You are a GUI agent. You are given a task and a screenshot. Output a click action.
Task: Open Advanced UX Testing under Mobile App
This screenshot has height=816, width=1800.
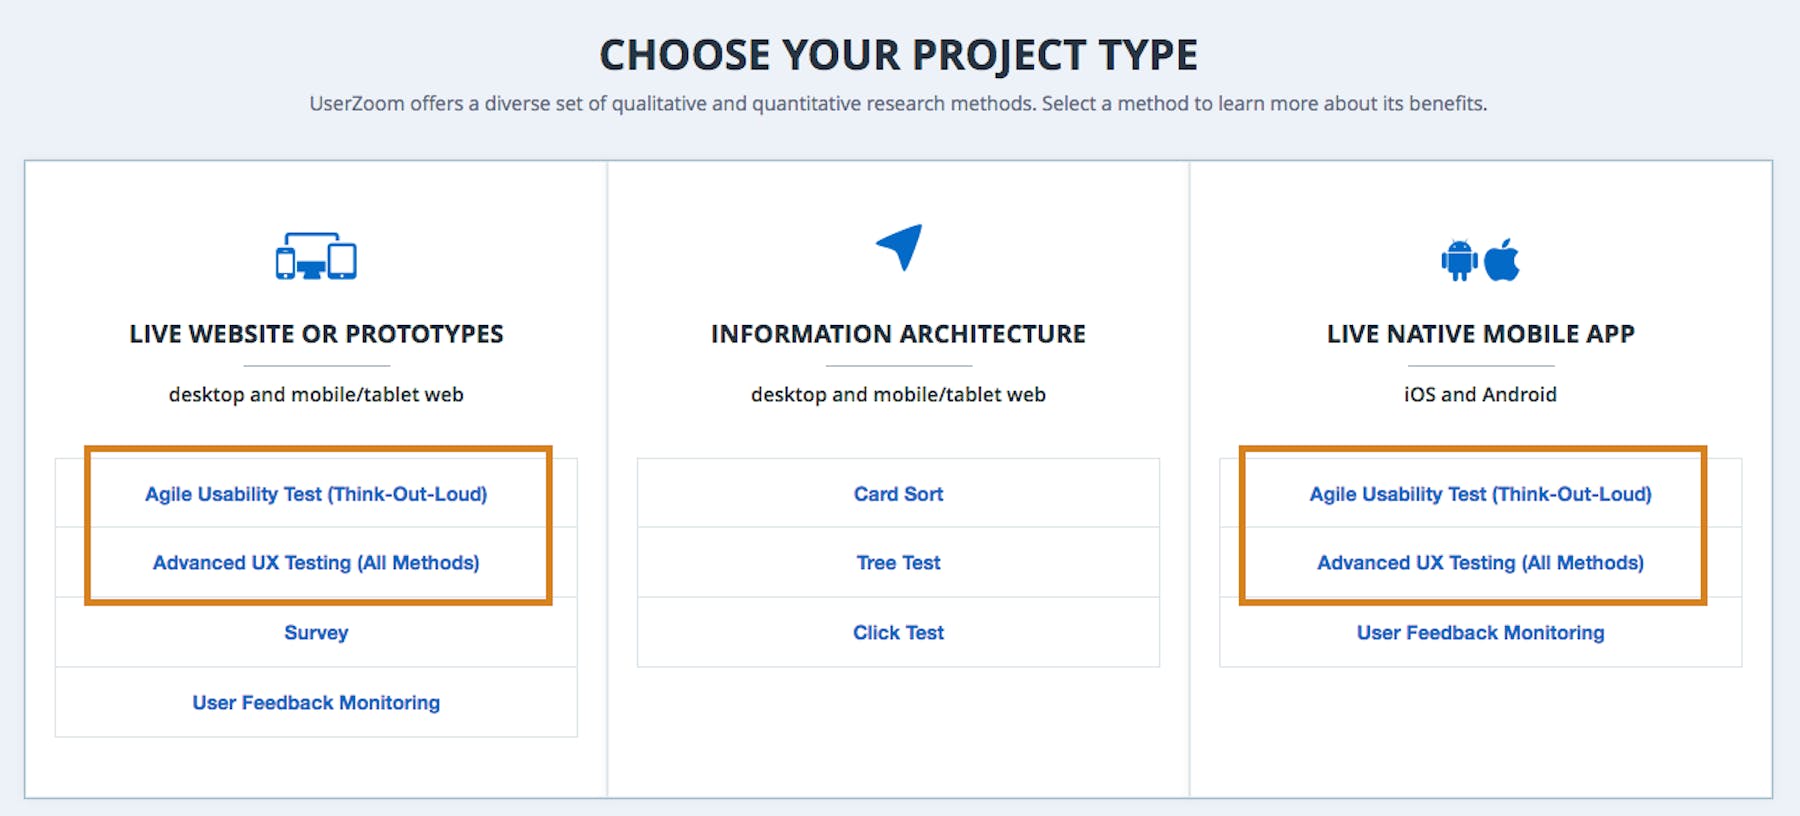[x=1480, y=563]
